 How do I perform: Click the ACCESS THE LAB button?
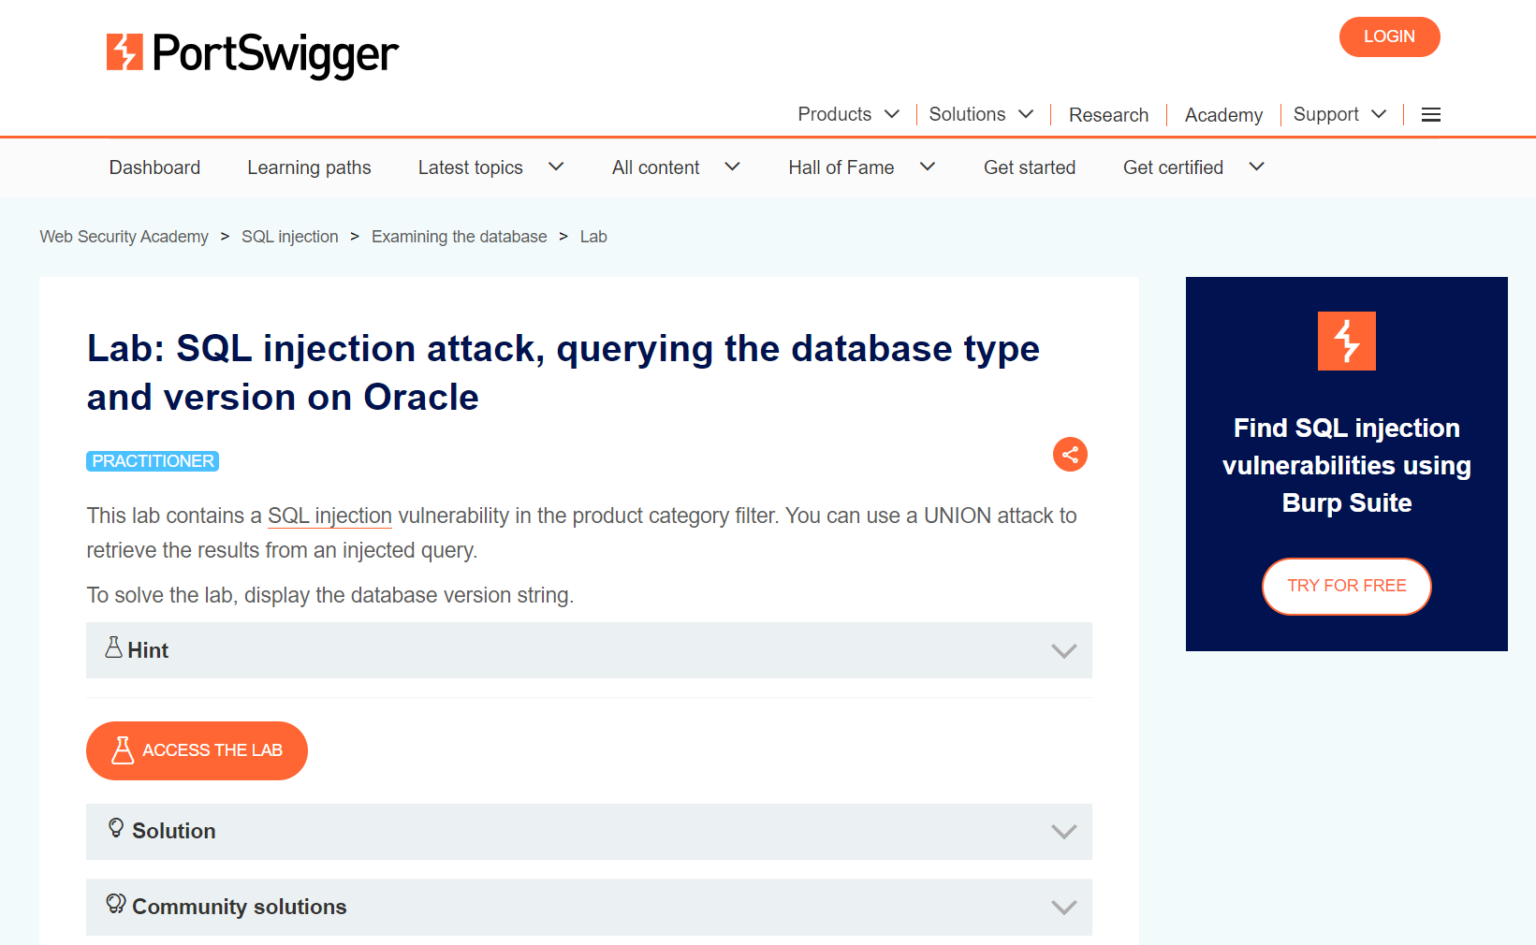tap(197, 751)
